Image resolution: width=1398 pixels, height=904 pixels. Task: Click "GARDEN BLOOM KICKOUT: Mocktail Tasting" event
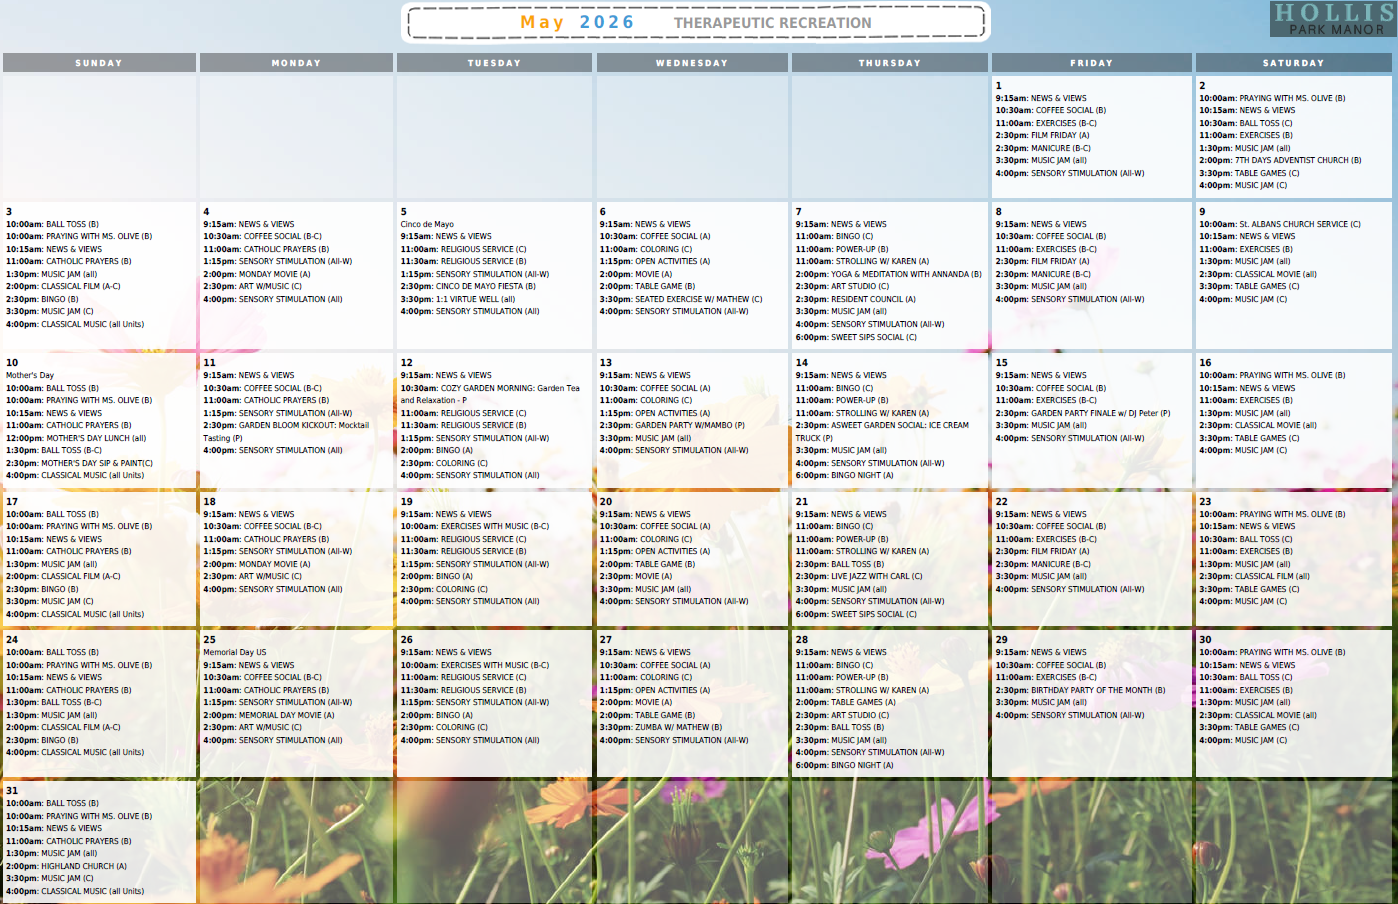(286, 432)
